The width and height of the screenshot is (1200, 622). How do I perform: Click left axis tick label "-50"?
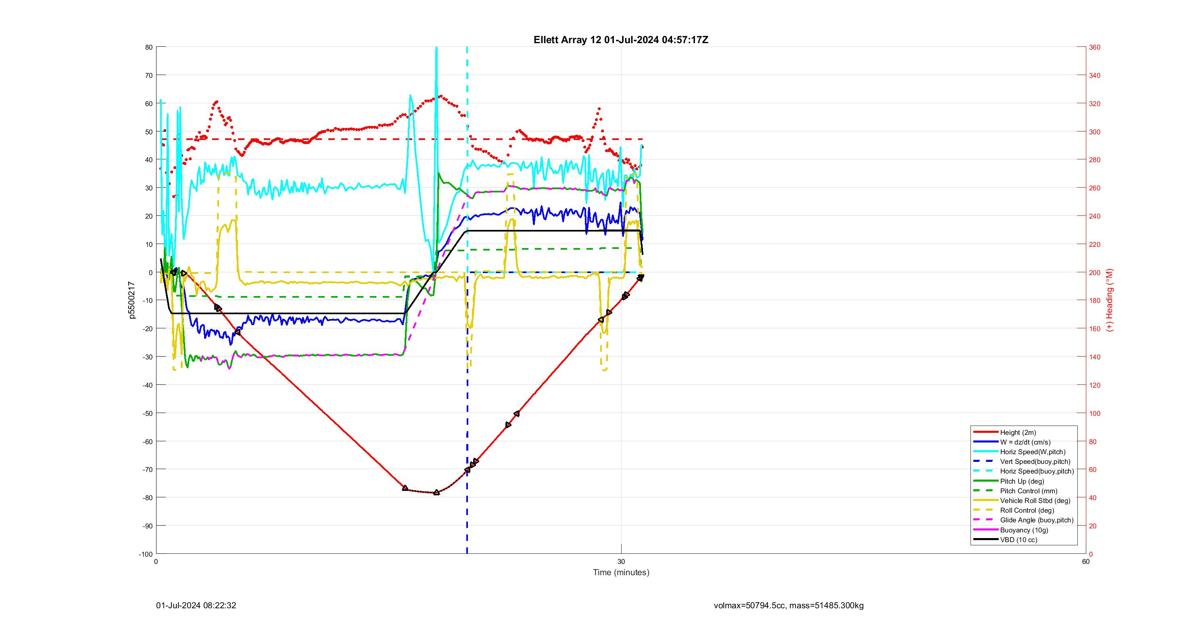(x=147, y=413)
